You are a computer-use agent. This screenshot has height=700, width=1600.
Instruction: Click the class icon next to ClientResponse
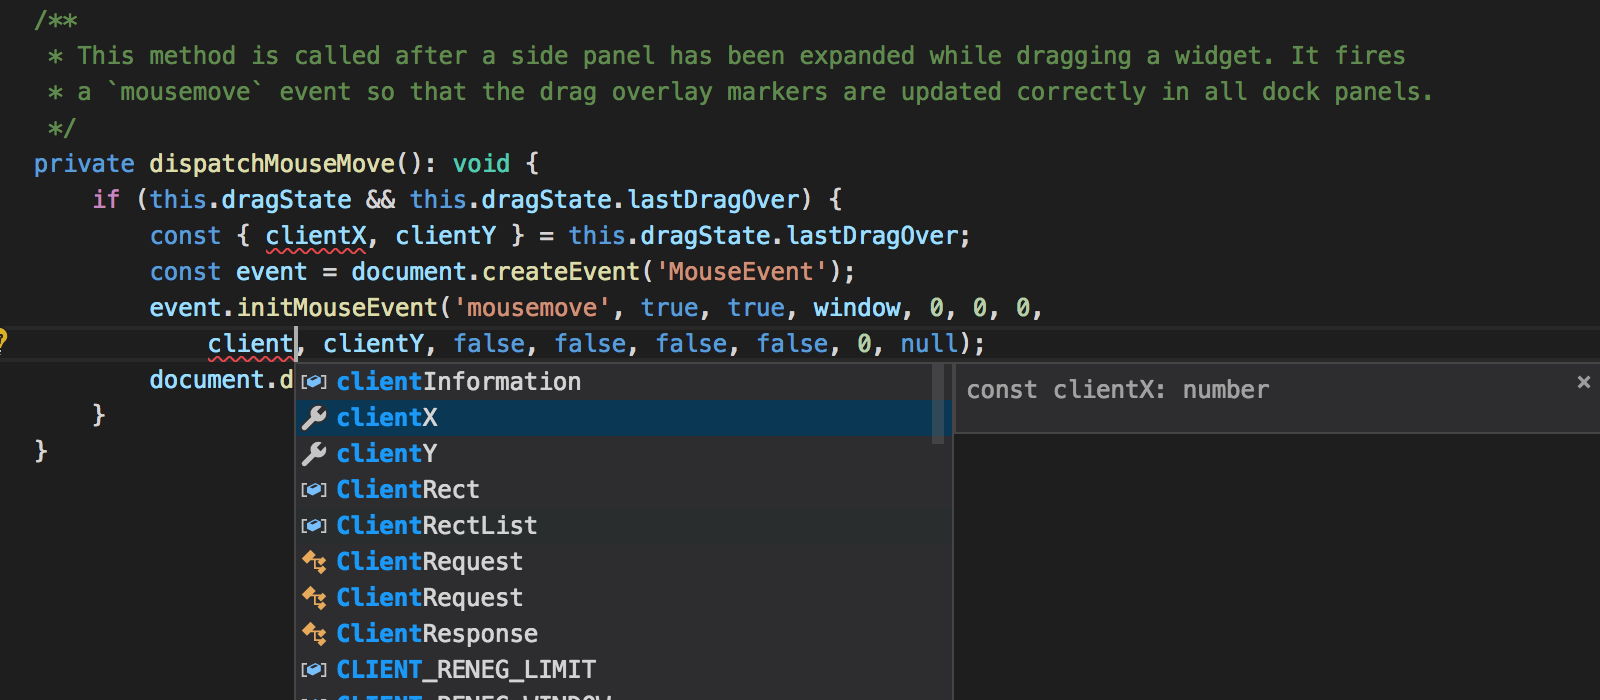pyautogui.click(x=314, y=634)
